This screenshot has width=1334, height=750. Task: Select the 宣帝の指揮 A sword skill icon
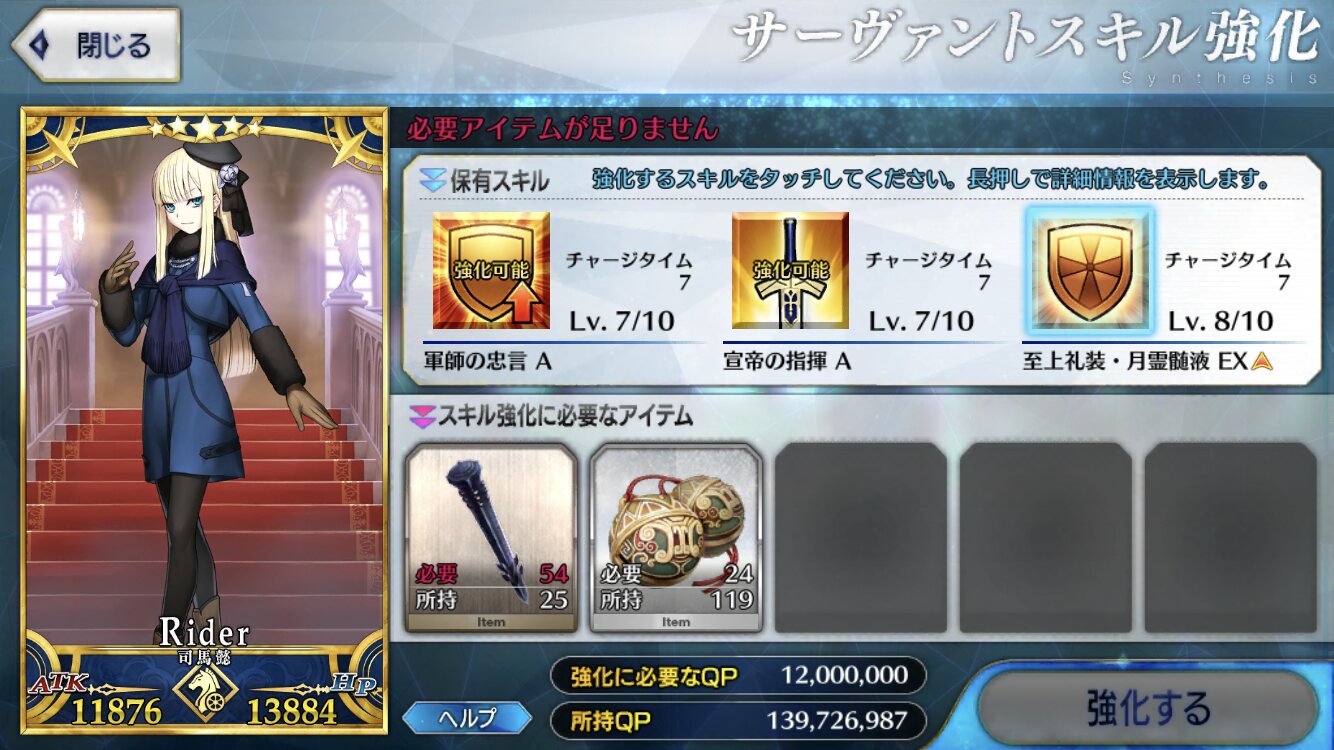click(x=790, y=271)
